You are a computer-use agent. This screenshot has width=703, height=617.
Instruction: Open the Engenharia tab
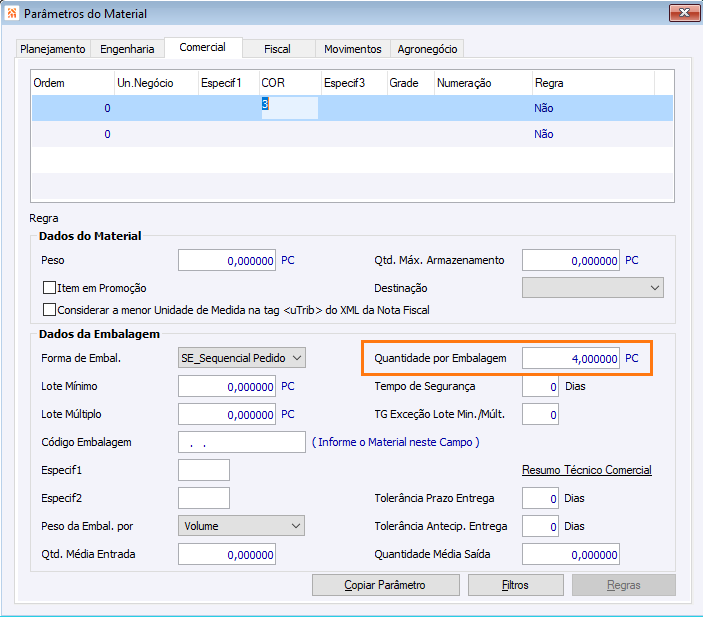coord(128,48)
